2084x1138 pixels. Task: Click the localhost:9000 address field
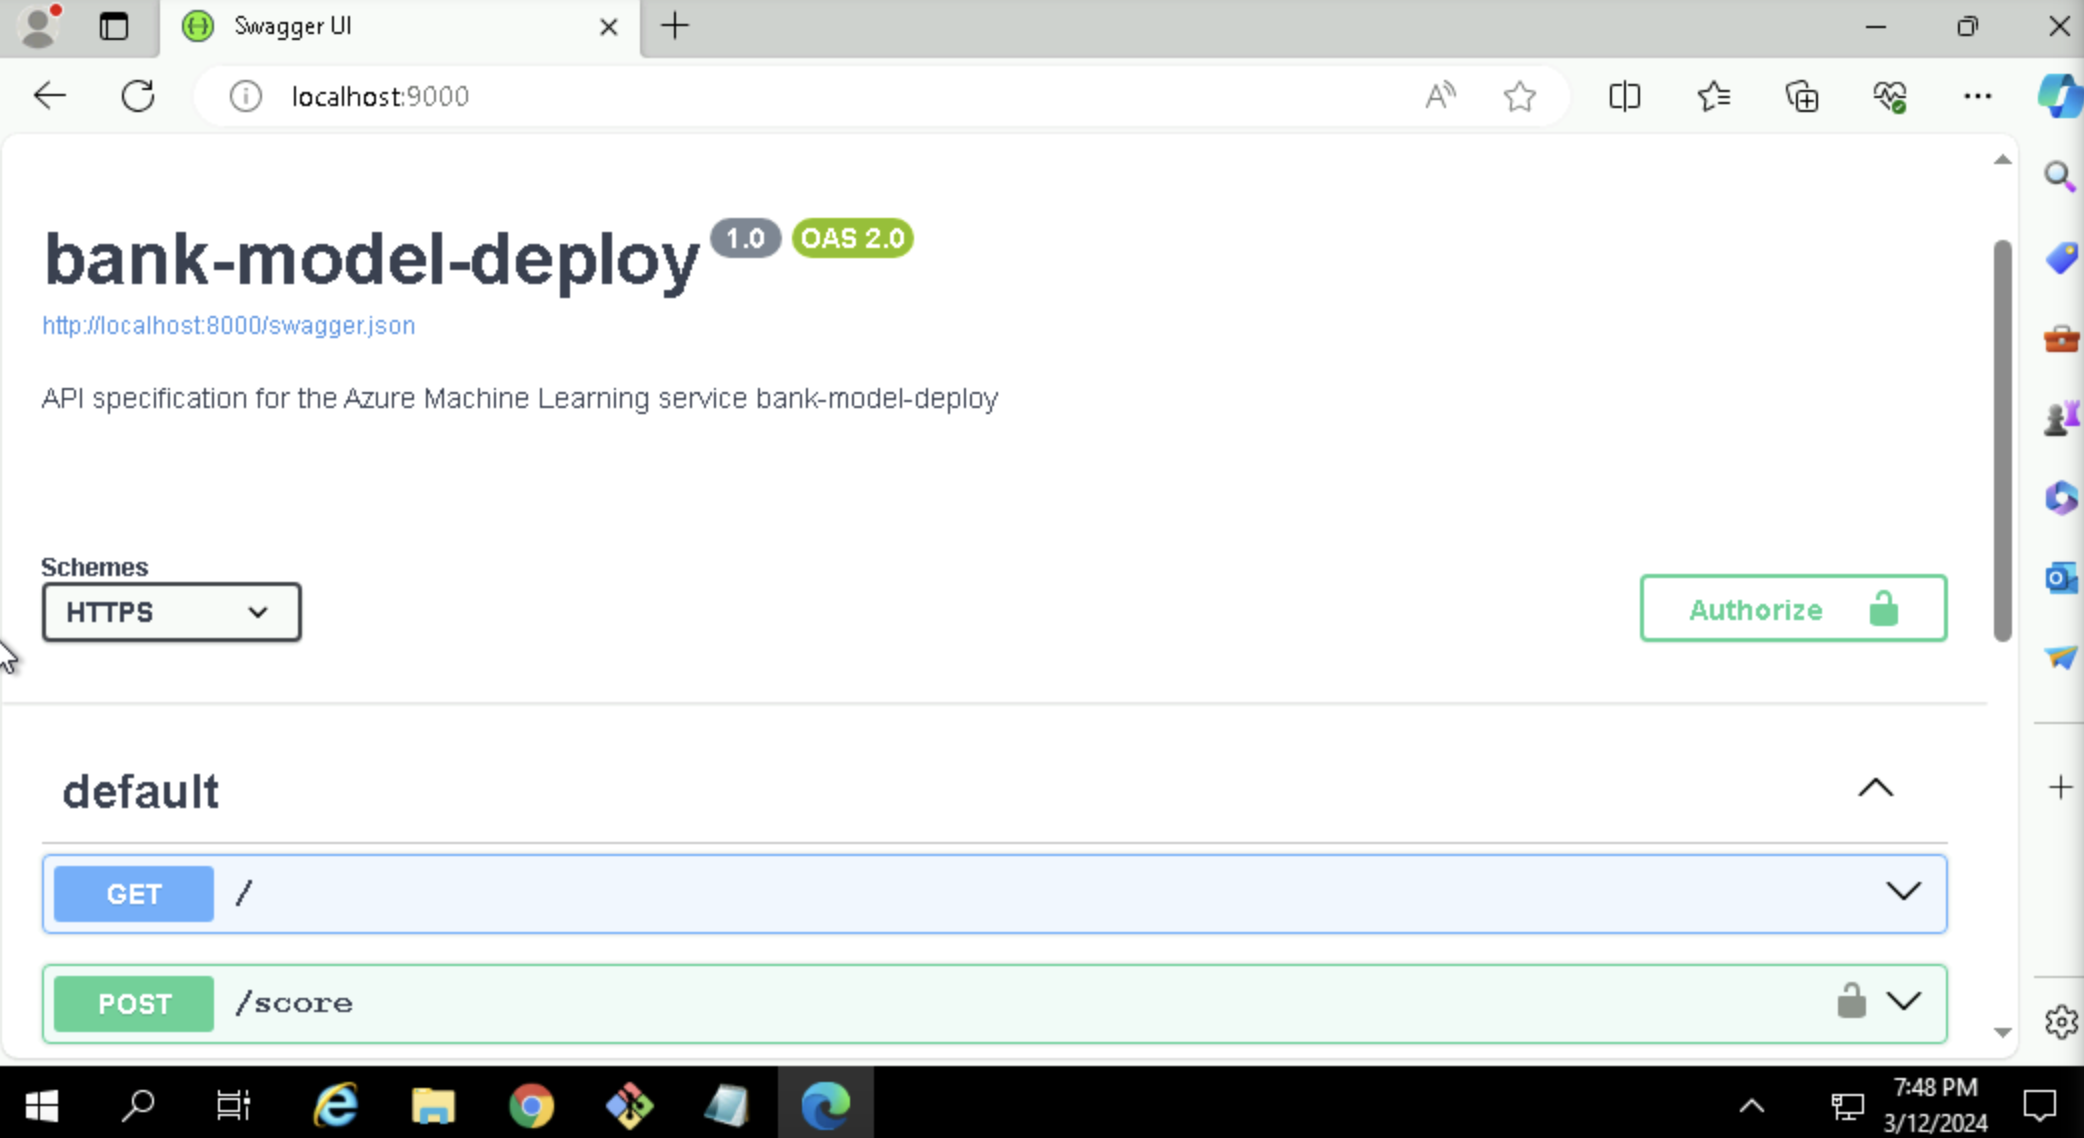[x=800, y=96]
